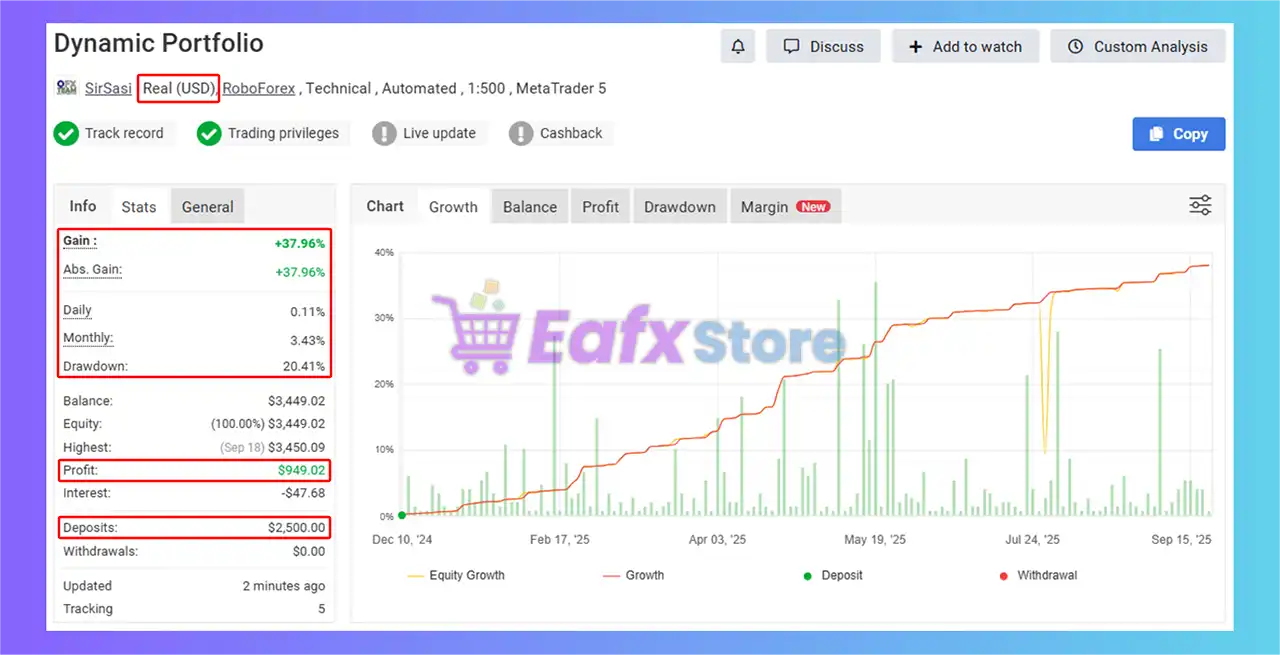Toggle Equity Growth series in legend
The width and height of the screenshot is (1280, 655).
(456, 575)
